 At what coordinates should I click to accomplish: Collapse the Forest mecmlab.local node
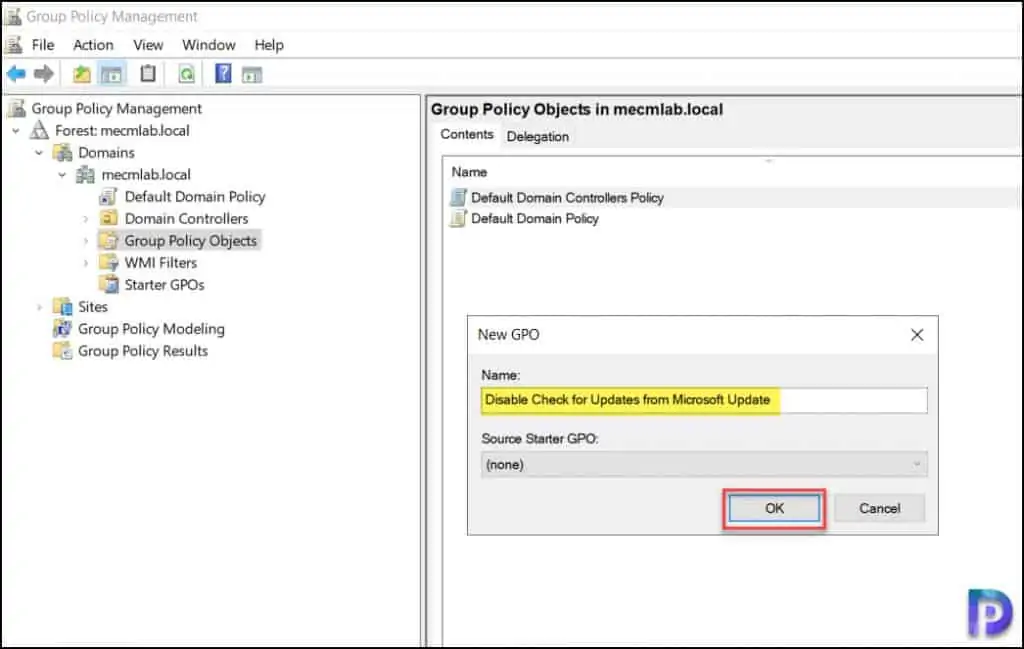click(16, 131)
